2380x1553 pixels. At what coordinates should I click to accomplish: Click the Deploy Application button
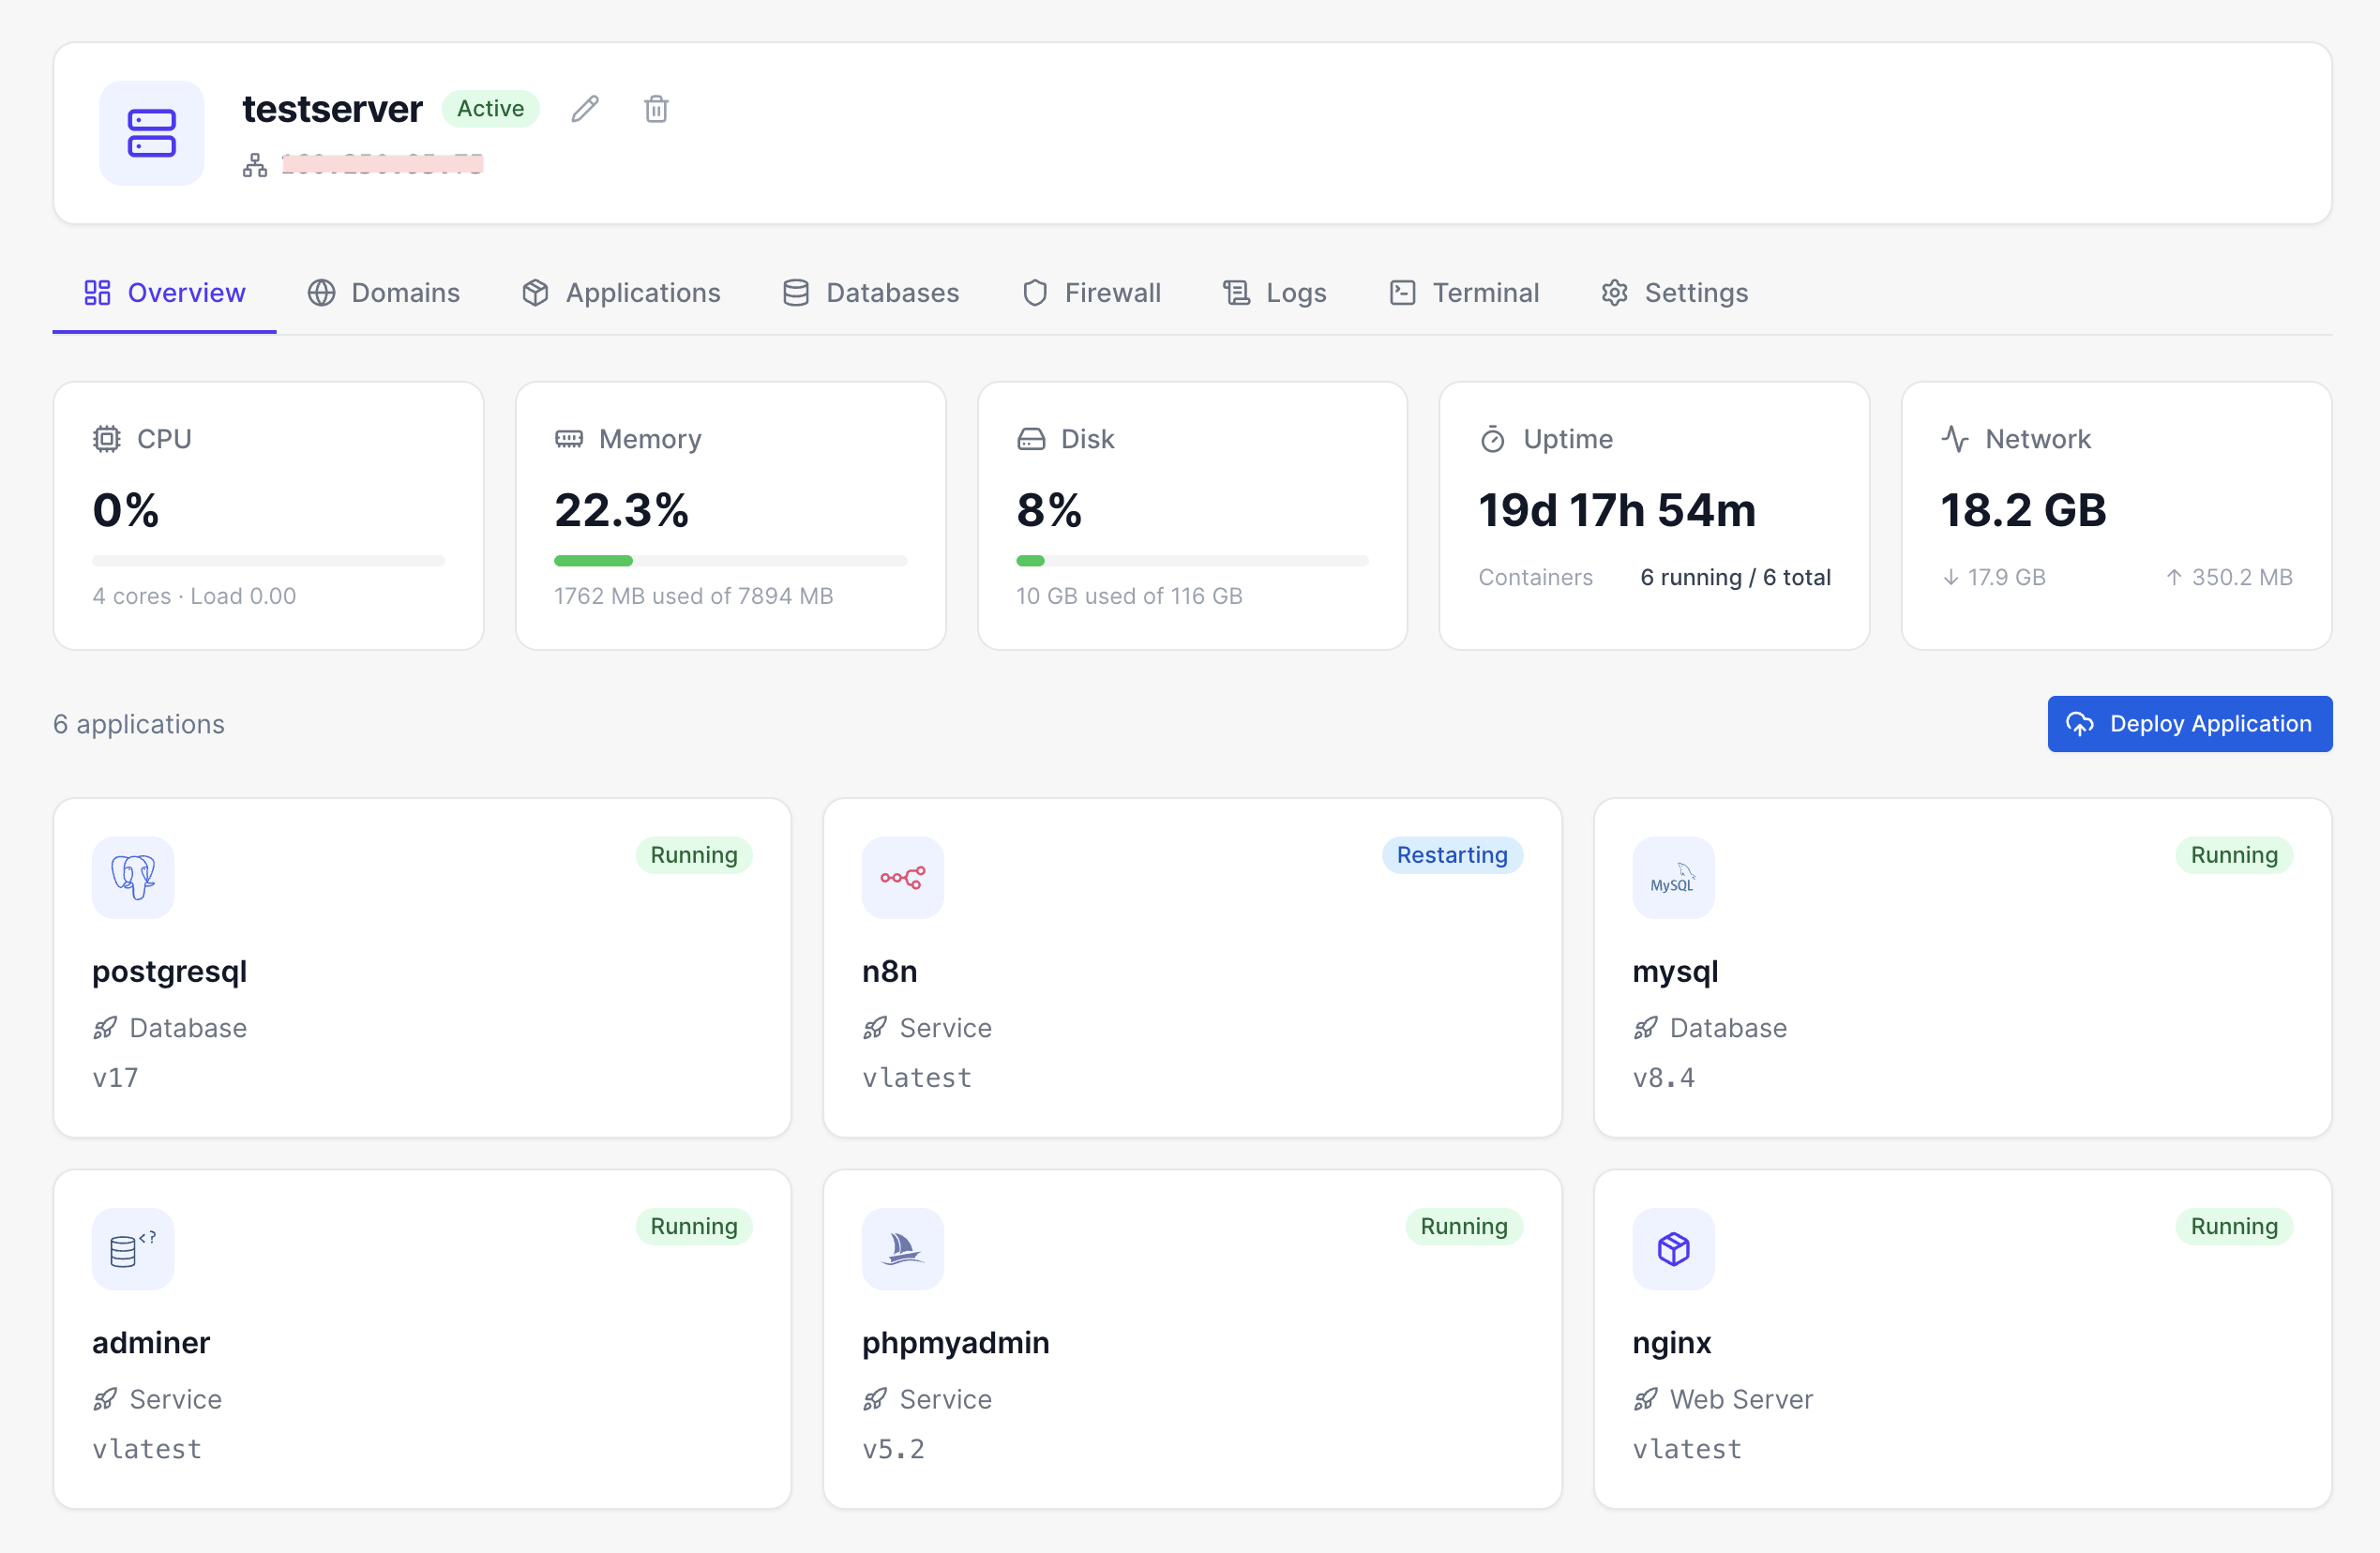tap(2189, 723)
